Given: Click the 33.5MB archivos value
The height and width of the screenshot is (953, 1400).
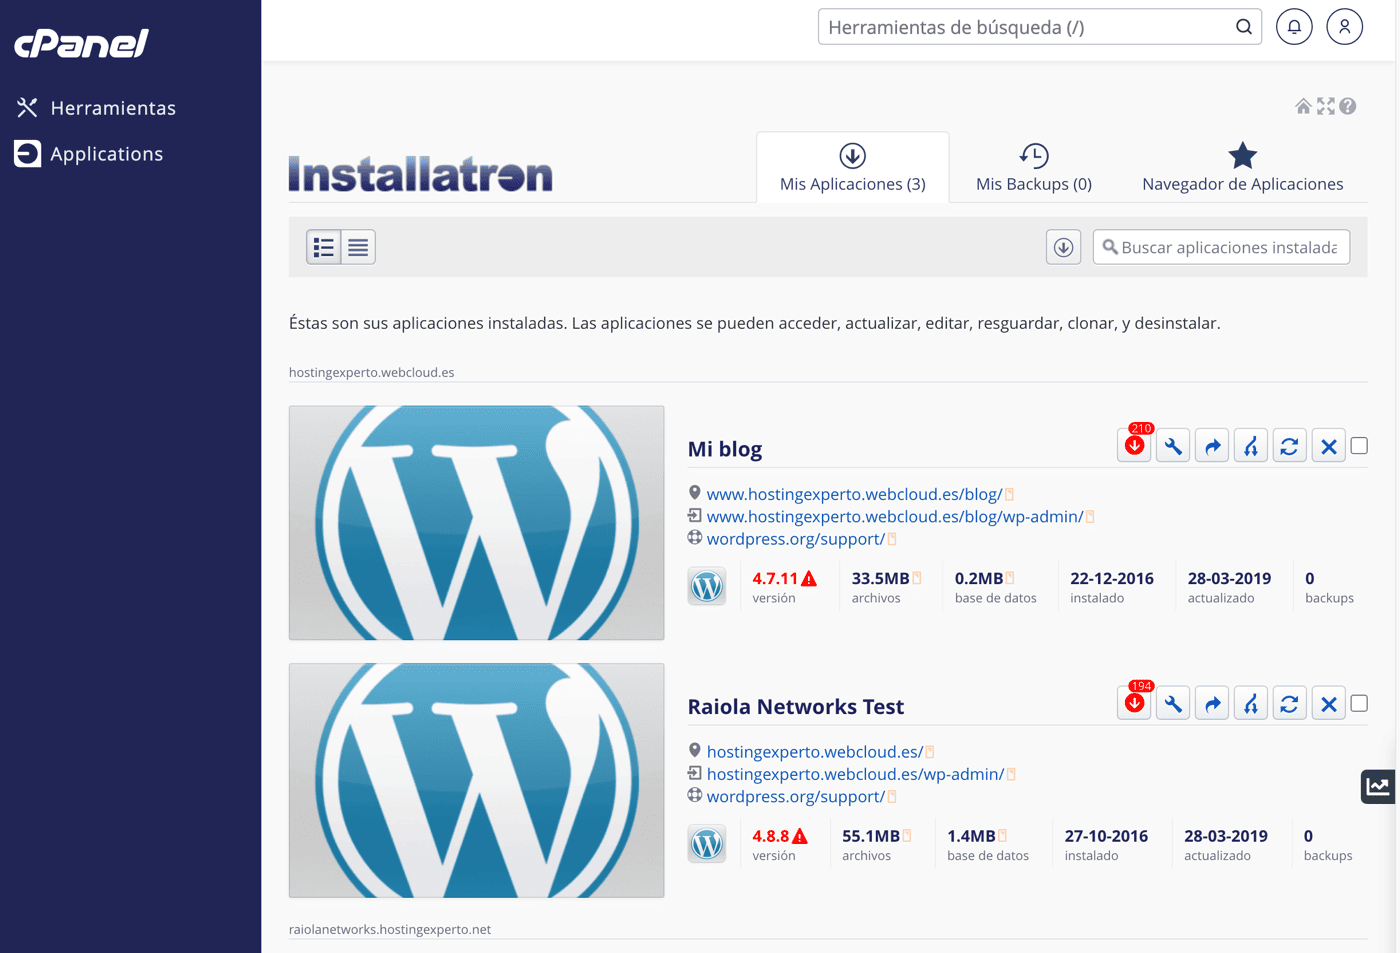Looking at the screenshot, I should click(880, 579).
